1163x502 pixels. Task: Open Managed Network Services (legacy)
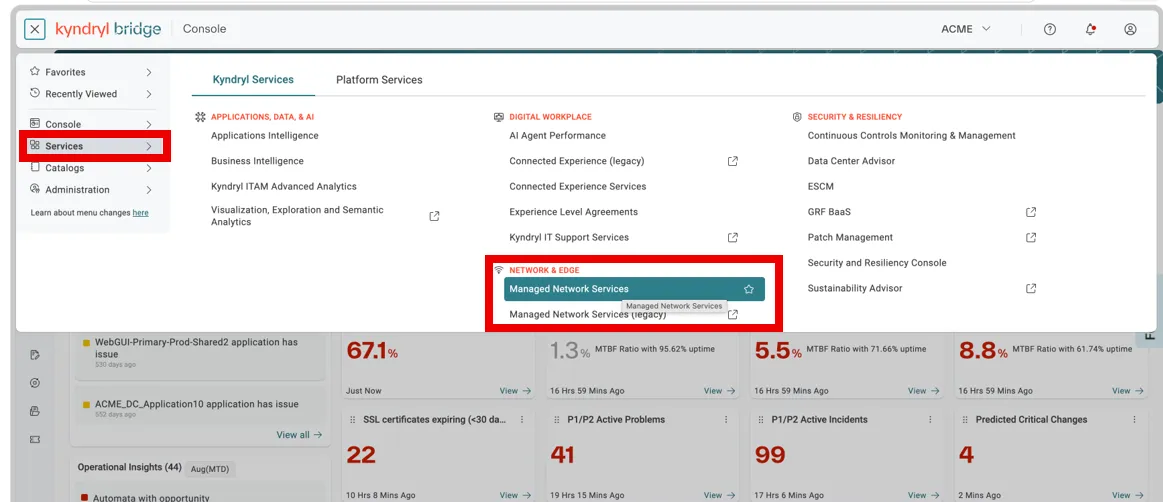click(587, 314)
